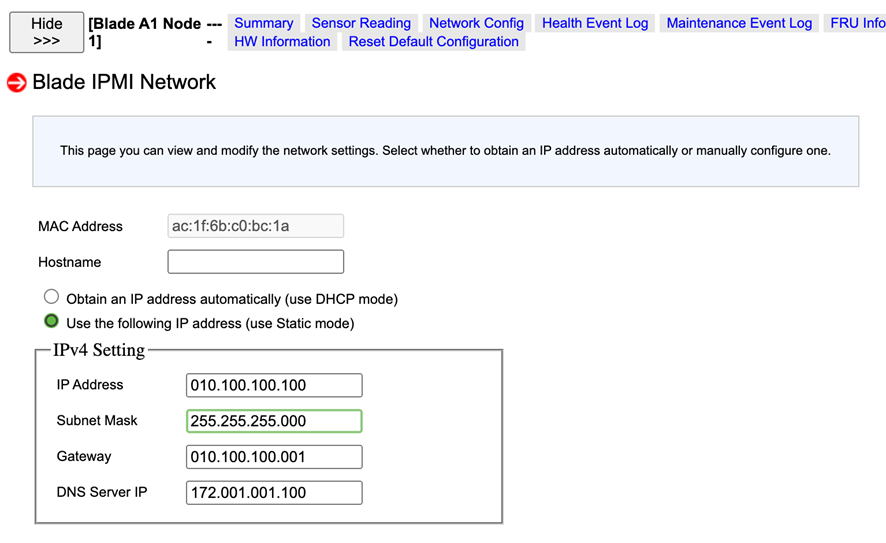Click the 'Obtain an IP address automatically' label

click(x=232, y=299)
